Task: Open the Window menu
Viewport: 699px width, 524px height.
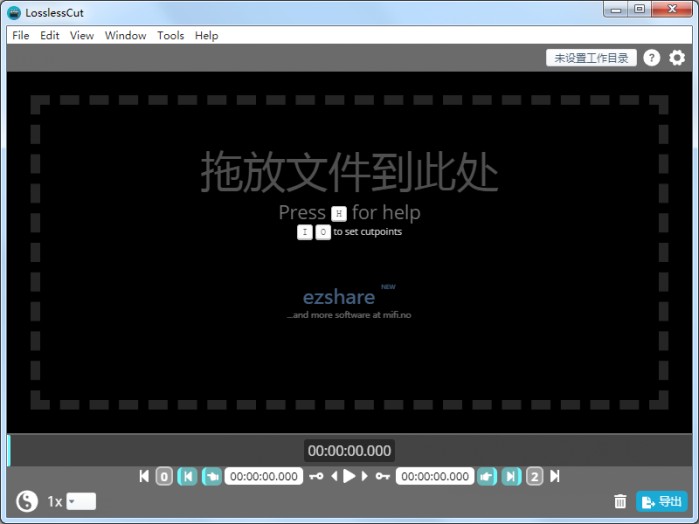Action: pyautogui.click(x=125, y=36)
